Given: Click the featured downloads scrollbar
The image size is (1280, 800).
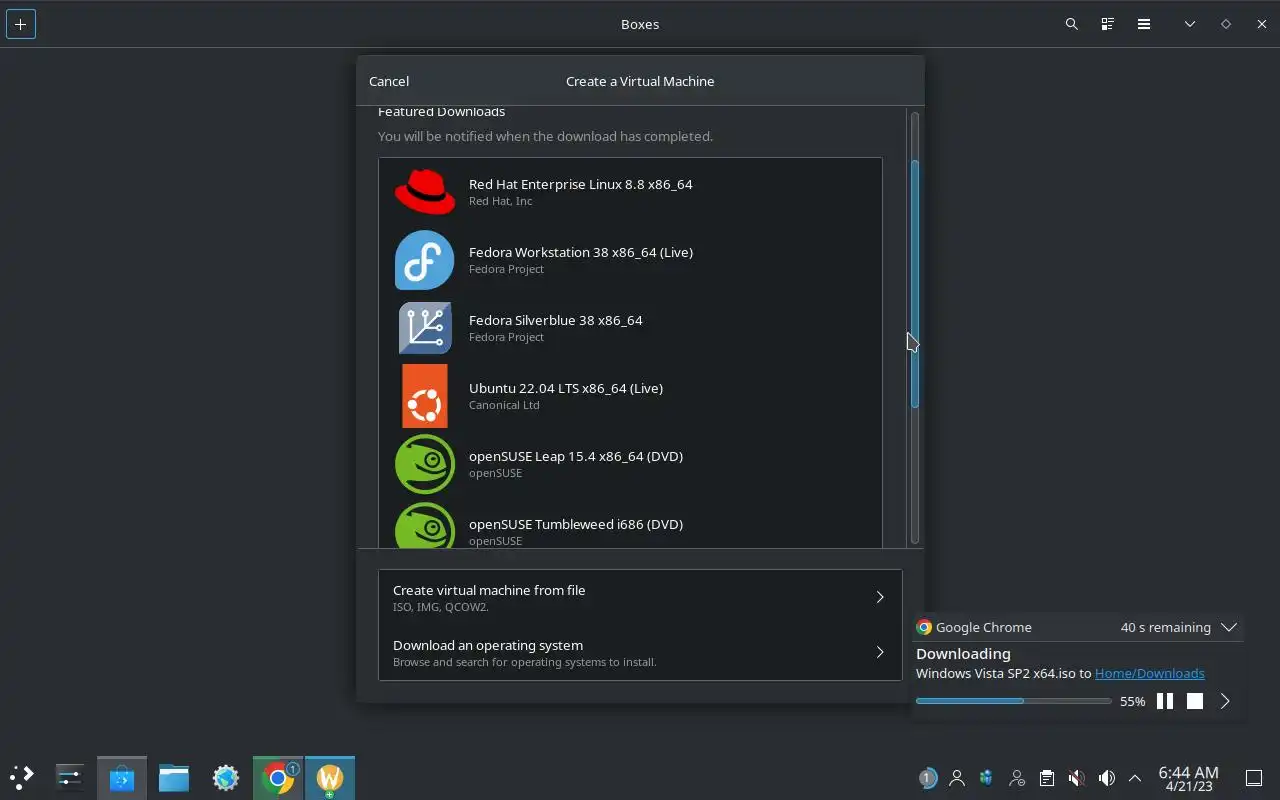Looking at the screenshot, I should 915,283.
